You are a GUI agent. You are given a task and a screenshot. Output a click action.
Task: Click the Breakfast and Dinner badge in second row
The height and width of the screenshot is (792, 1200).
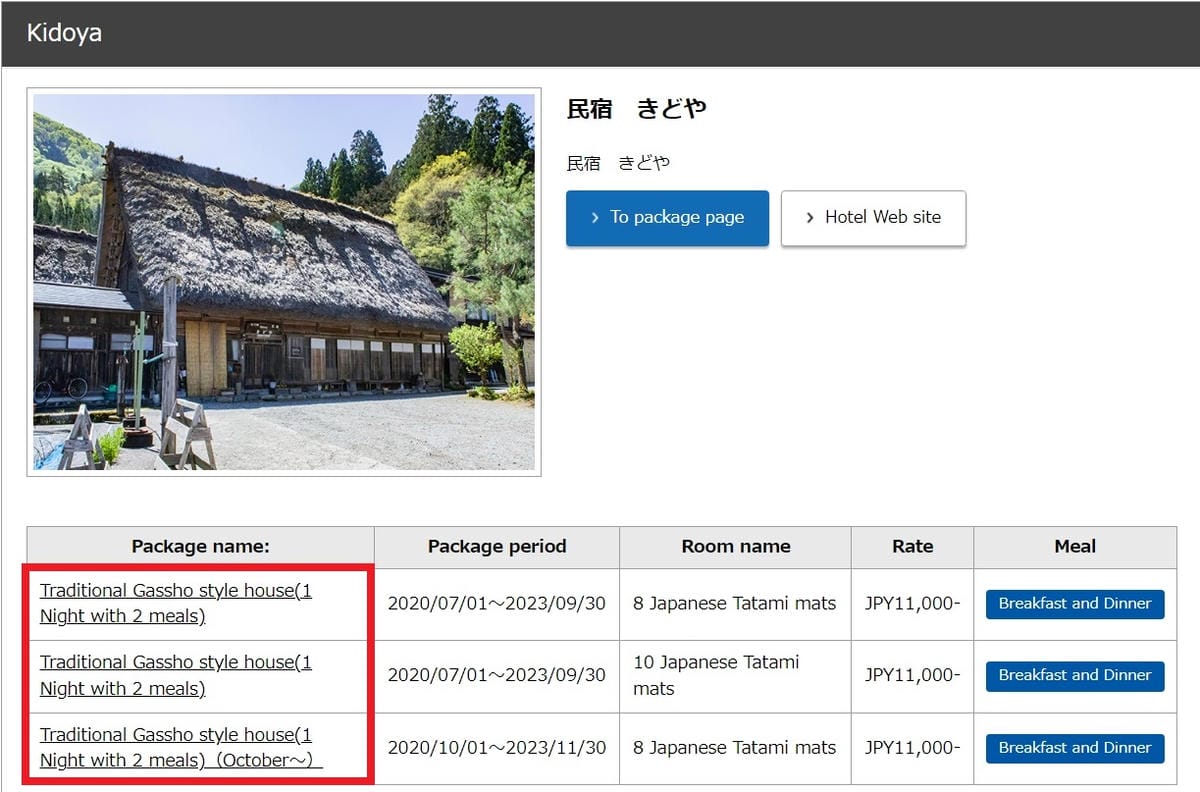1074,675
